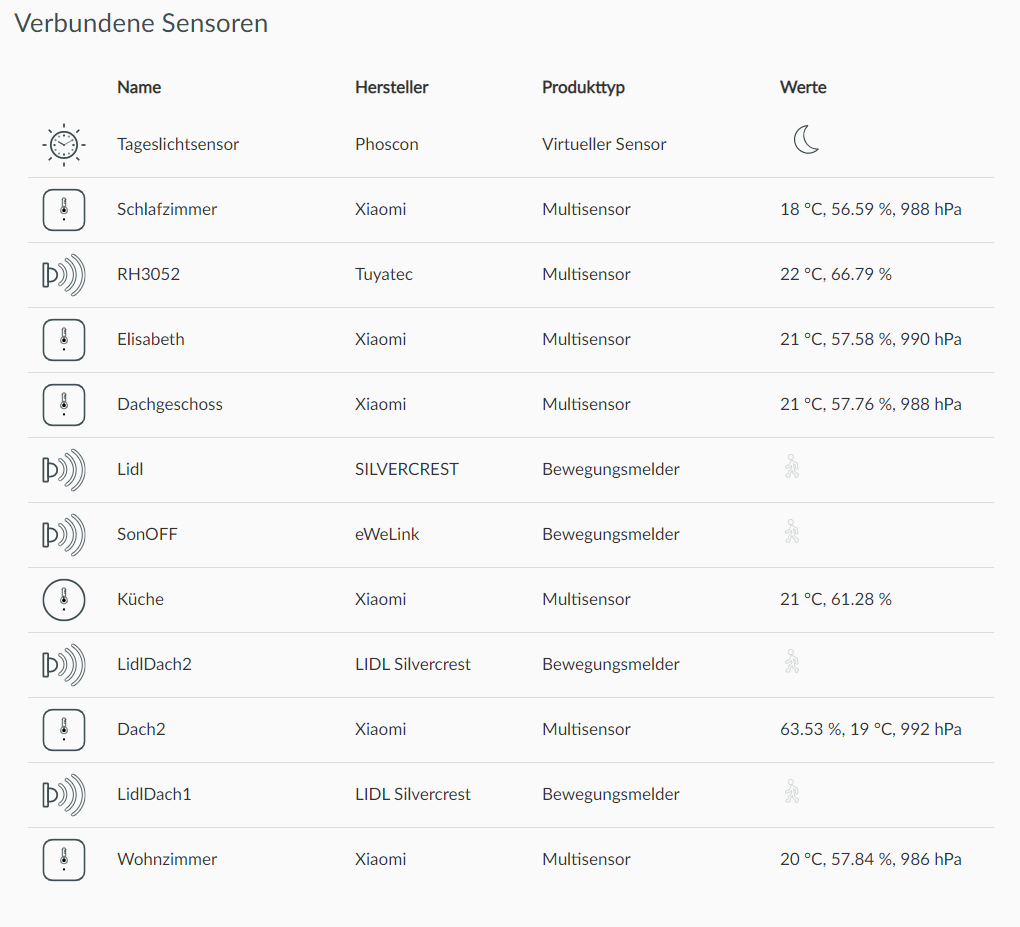
Task: Click the round Küche thermometer icon
Action: (64, 600)
